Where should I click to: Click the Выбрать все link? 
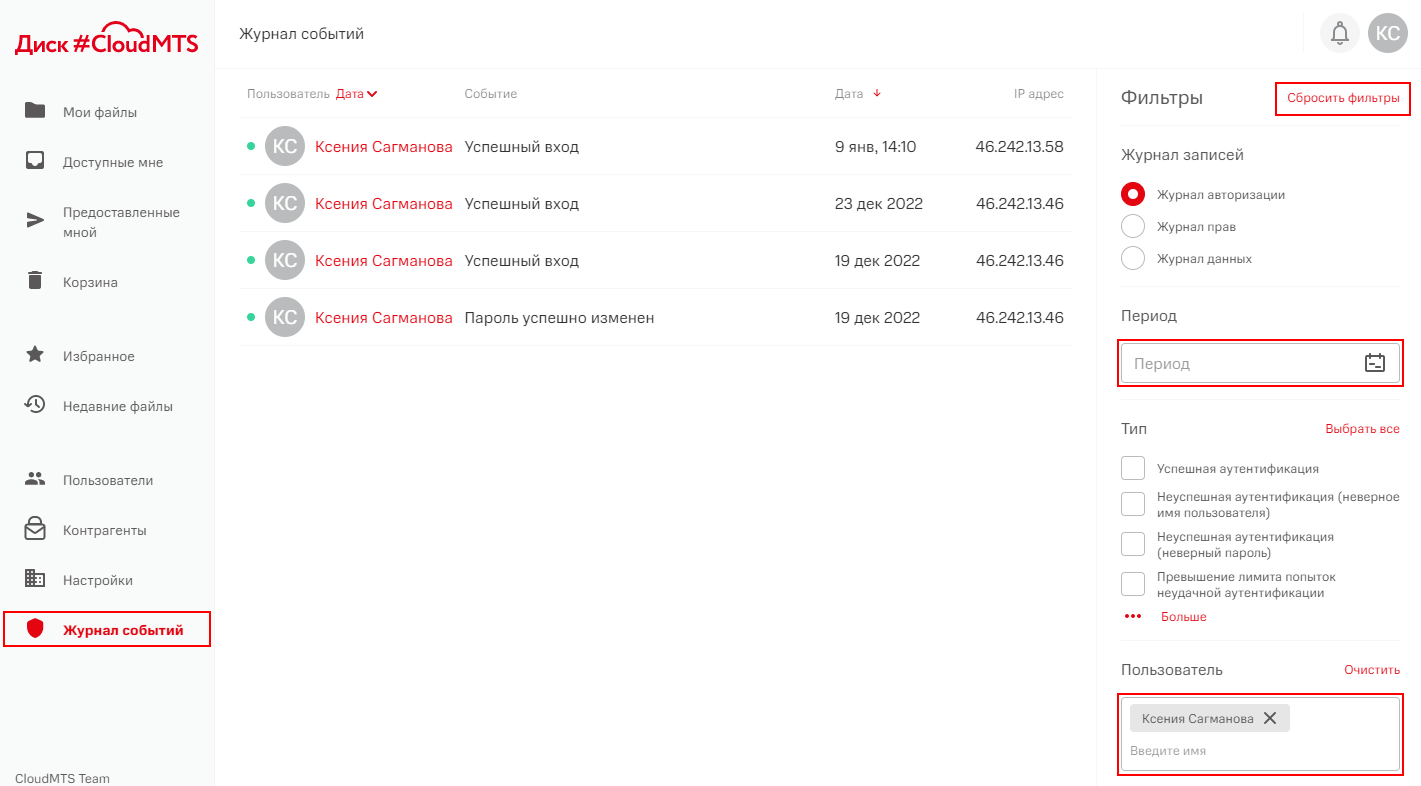click(1362, 429)
